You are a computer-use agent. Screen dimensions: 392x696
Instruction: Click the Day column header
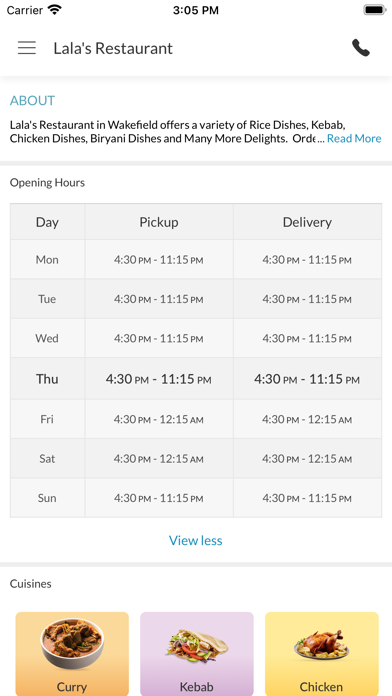click(47, 222)
